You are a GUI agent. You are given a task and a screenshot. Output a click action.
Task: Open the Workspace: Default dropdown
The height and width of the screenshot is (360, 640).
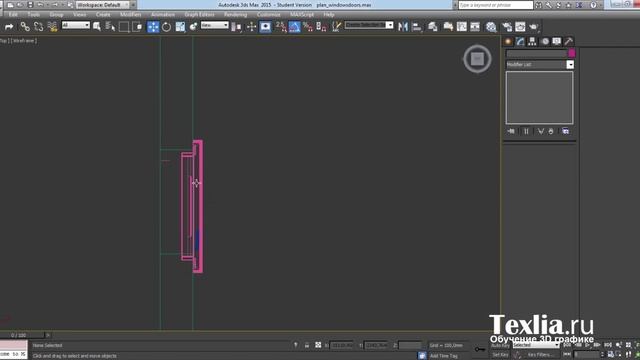point(102,5)
